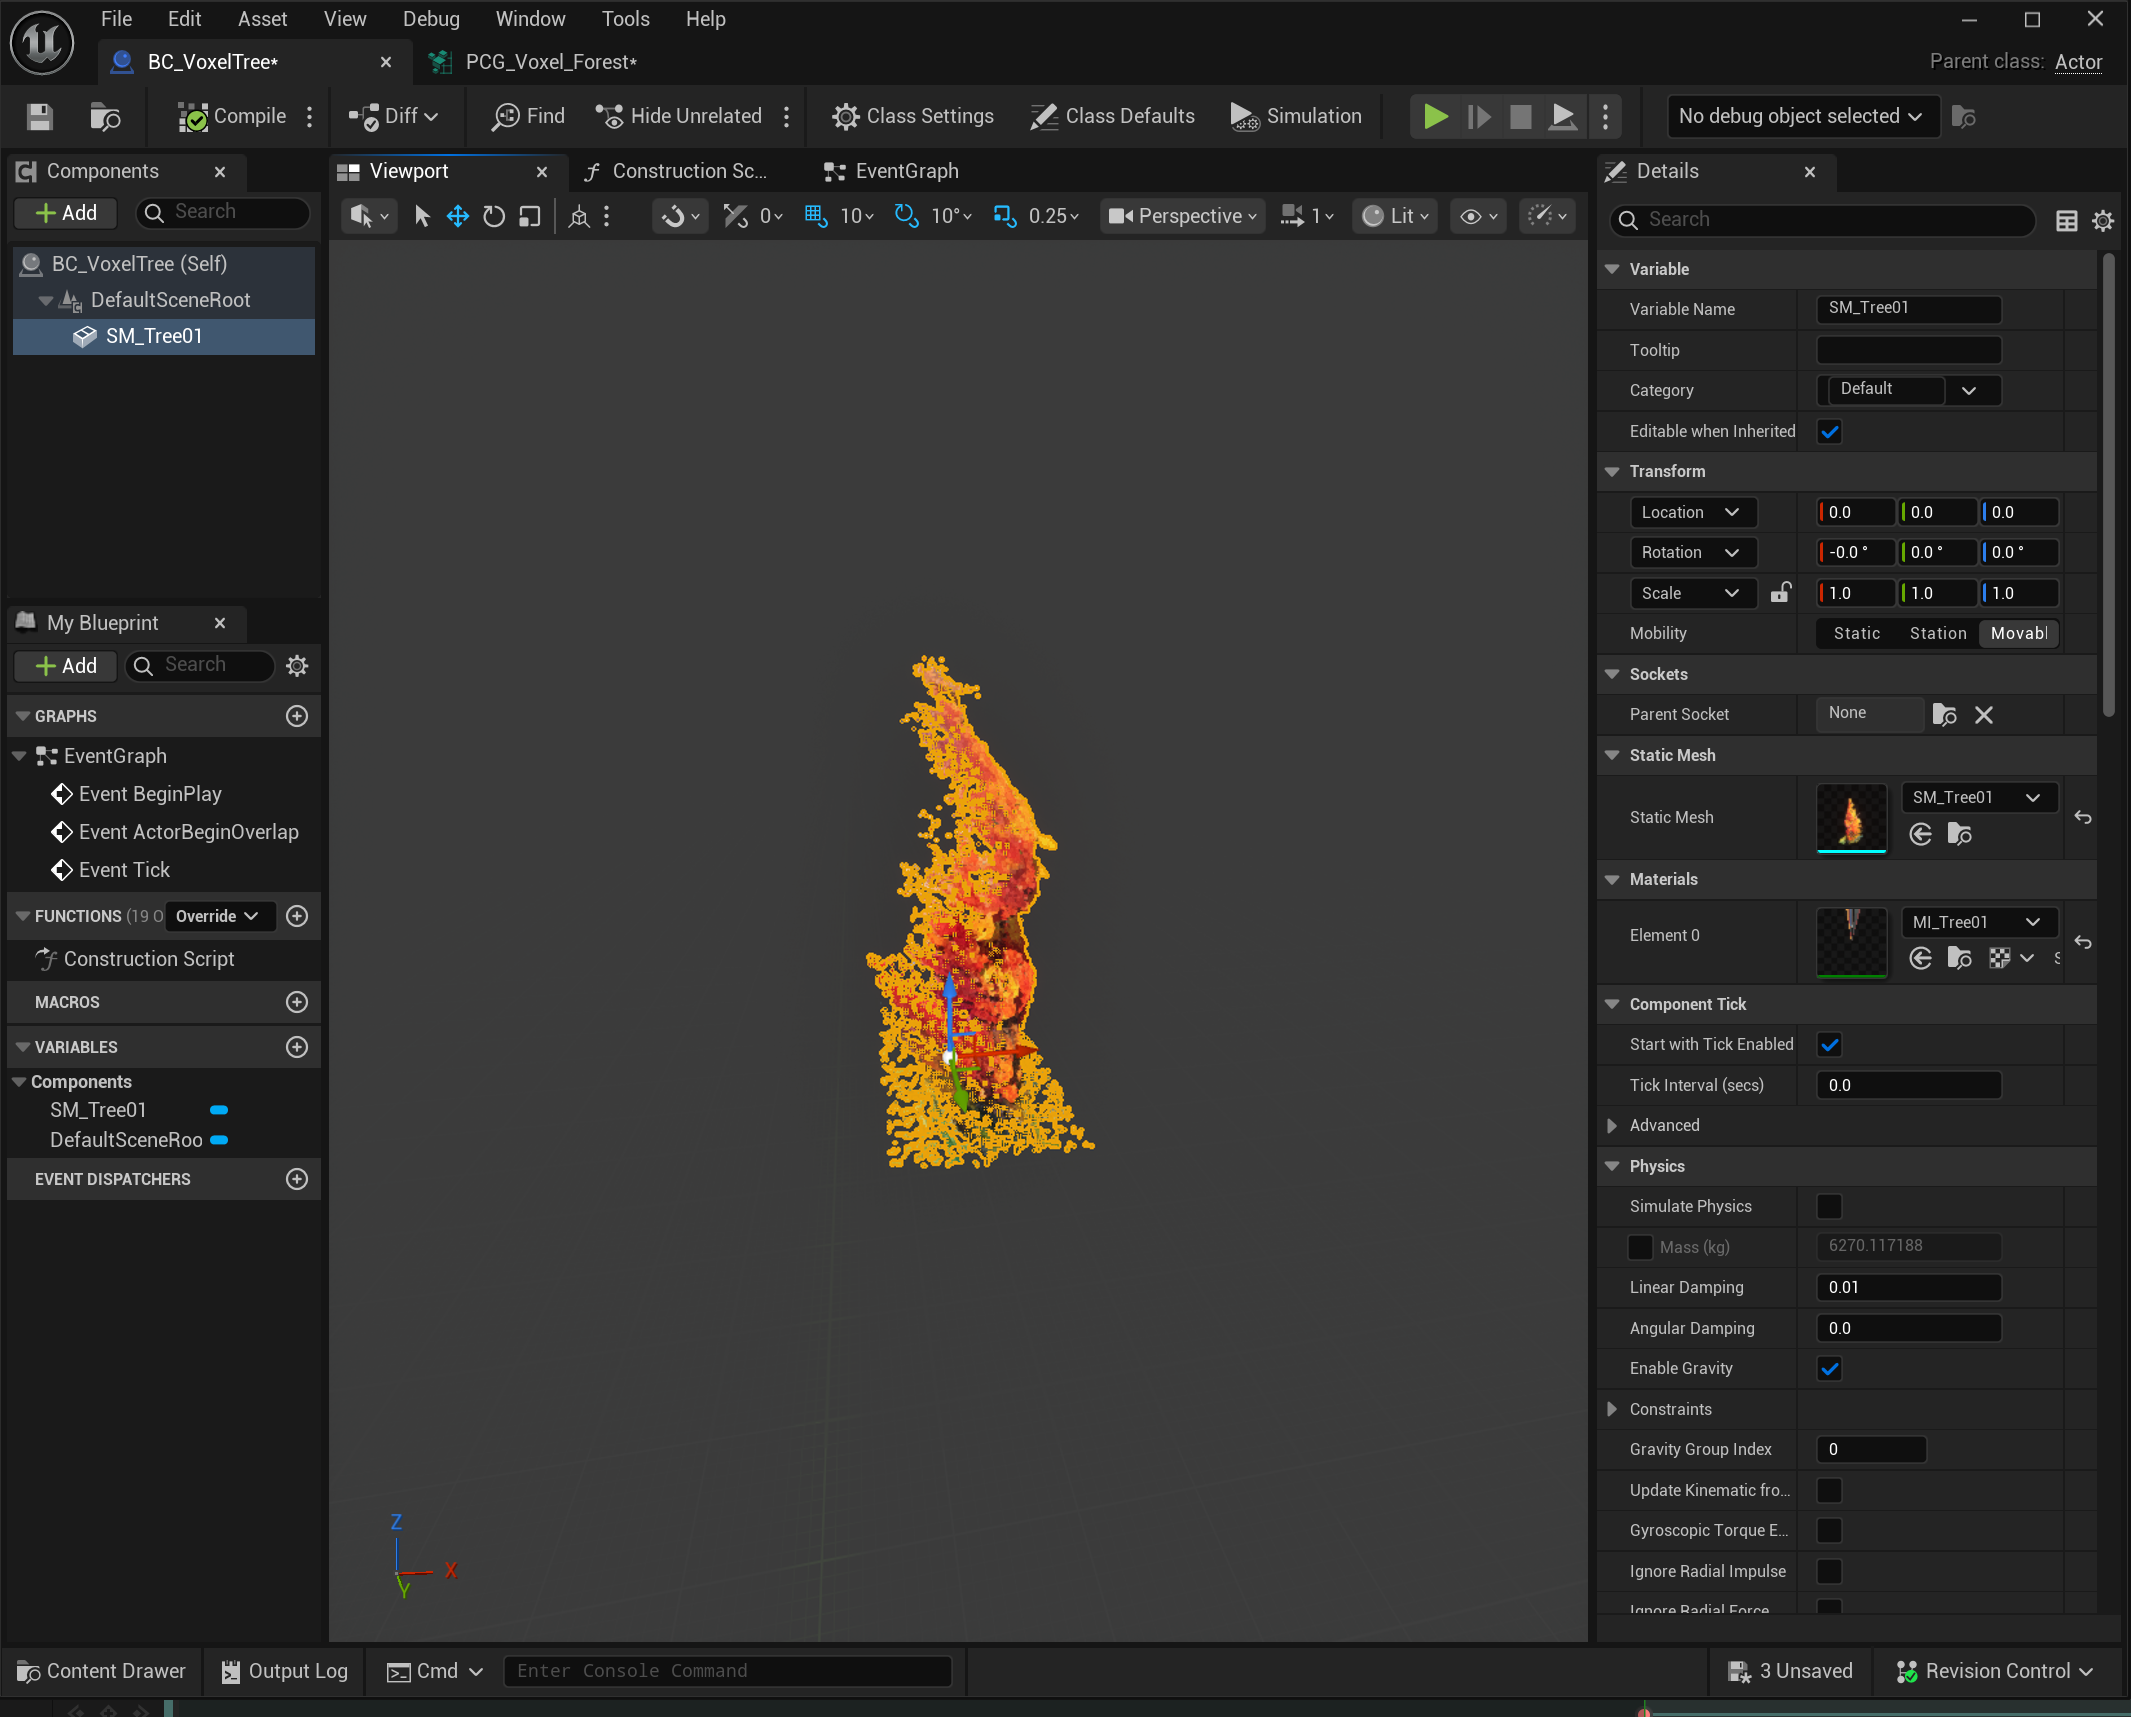Open Class Defaults
The image size is (2131, 1717).
[1113, 116]
